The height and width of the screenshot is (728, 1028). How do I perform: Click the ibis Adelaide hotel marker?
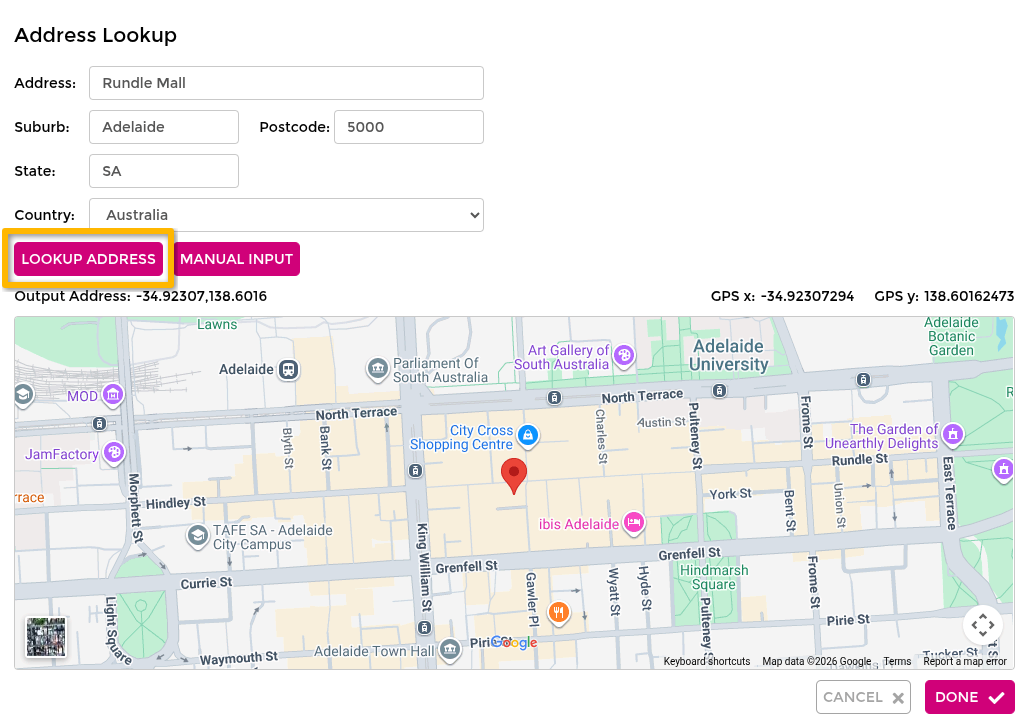tap(633, 523)
